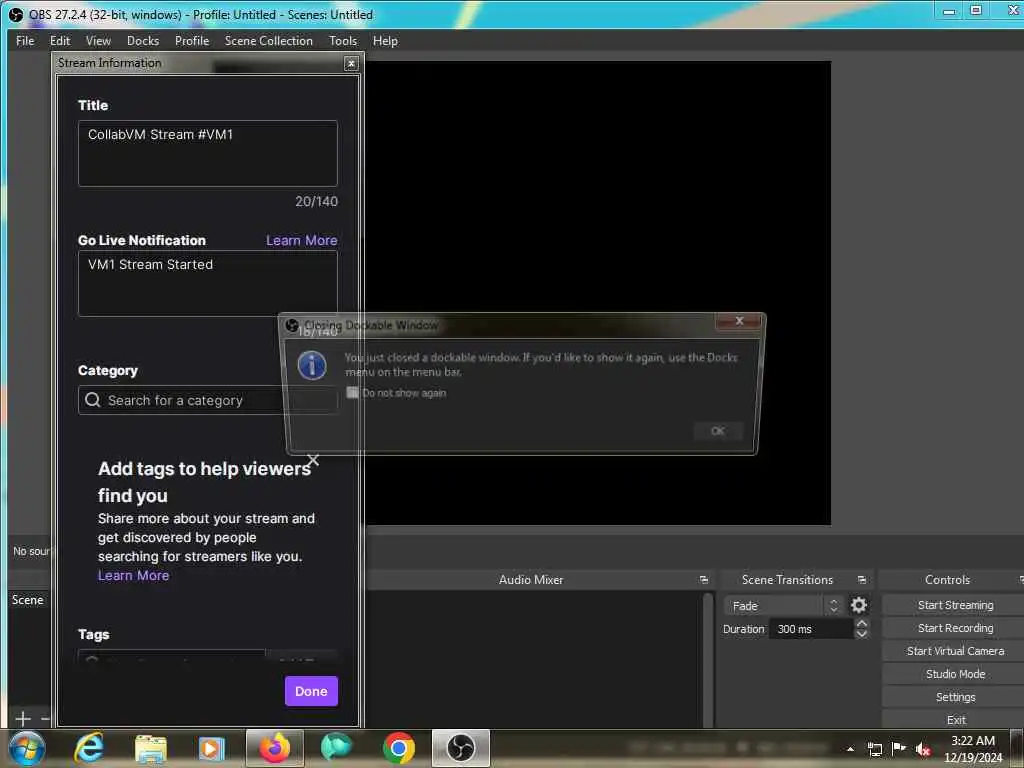
Task: Switch to OBS Studio taskbar icon
Action: tap(460, 748)
